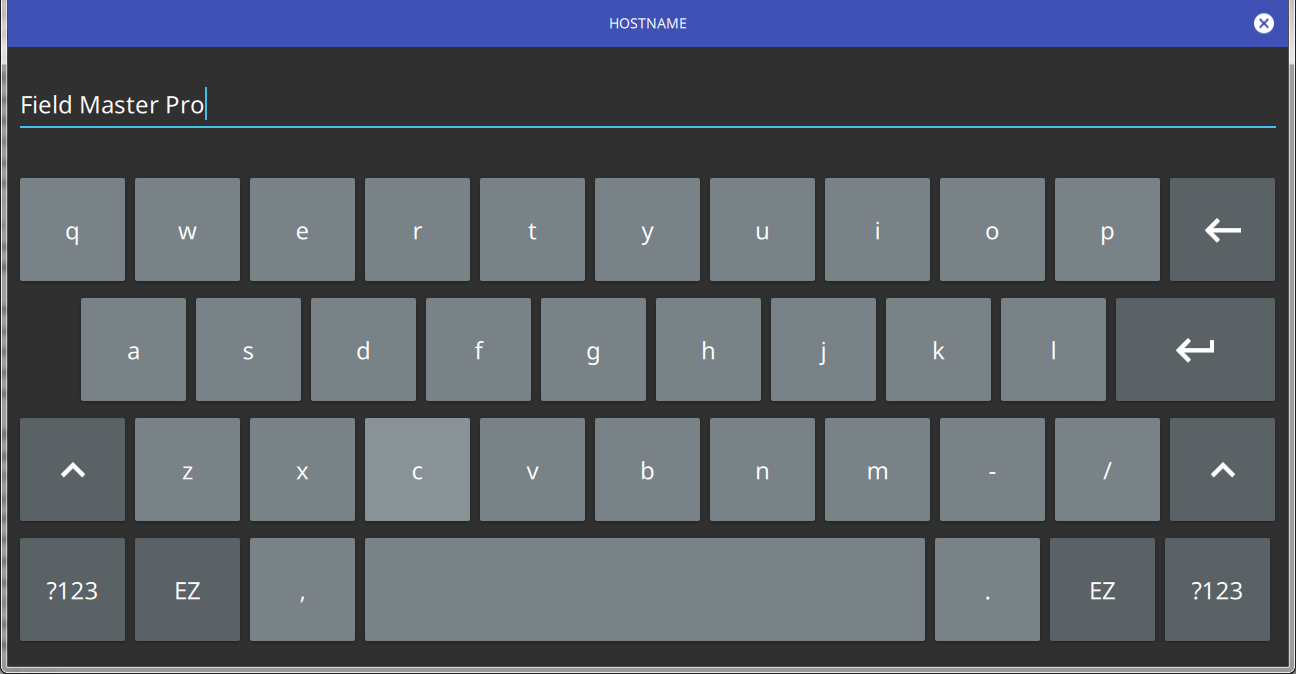Tap the letter f key
1296x674 pixels.
point(478,350)
